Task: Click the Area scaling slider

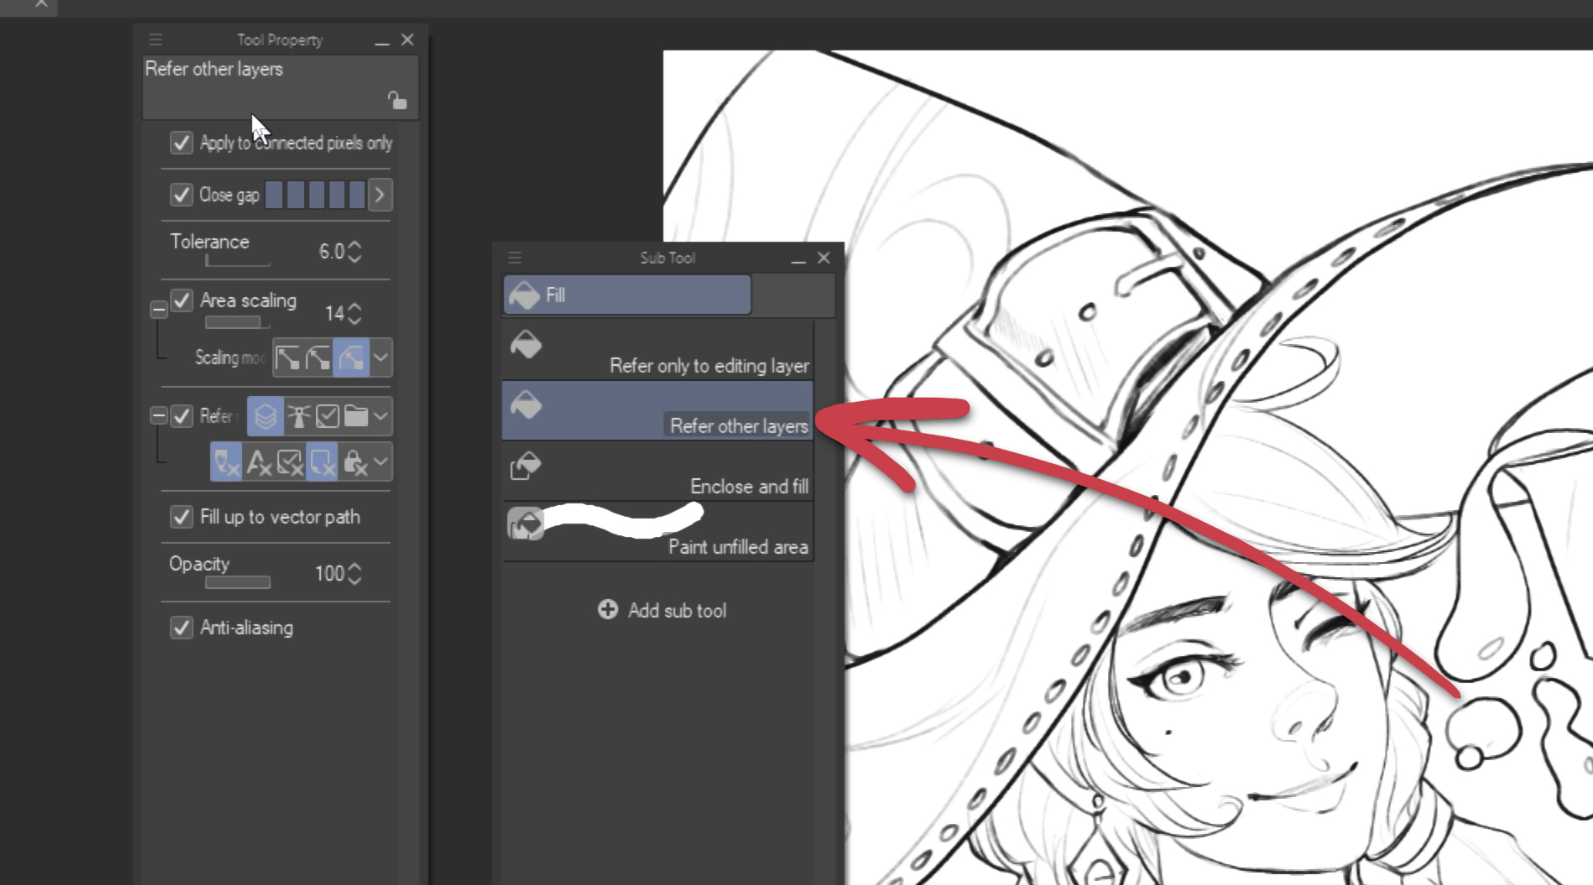Action: coord(238,323)
